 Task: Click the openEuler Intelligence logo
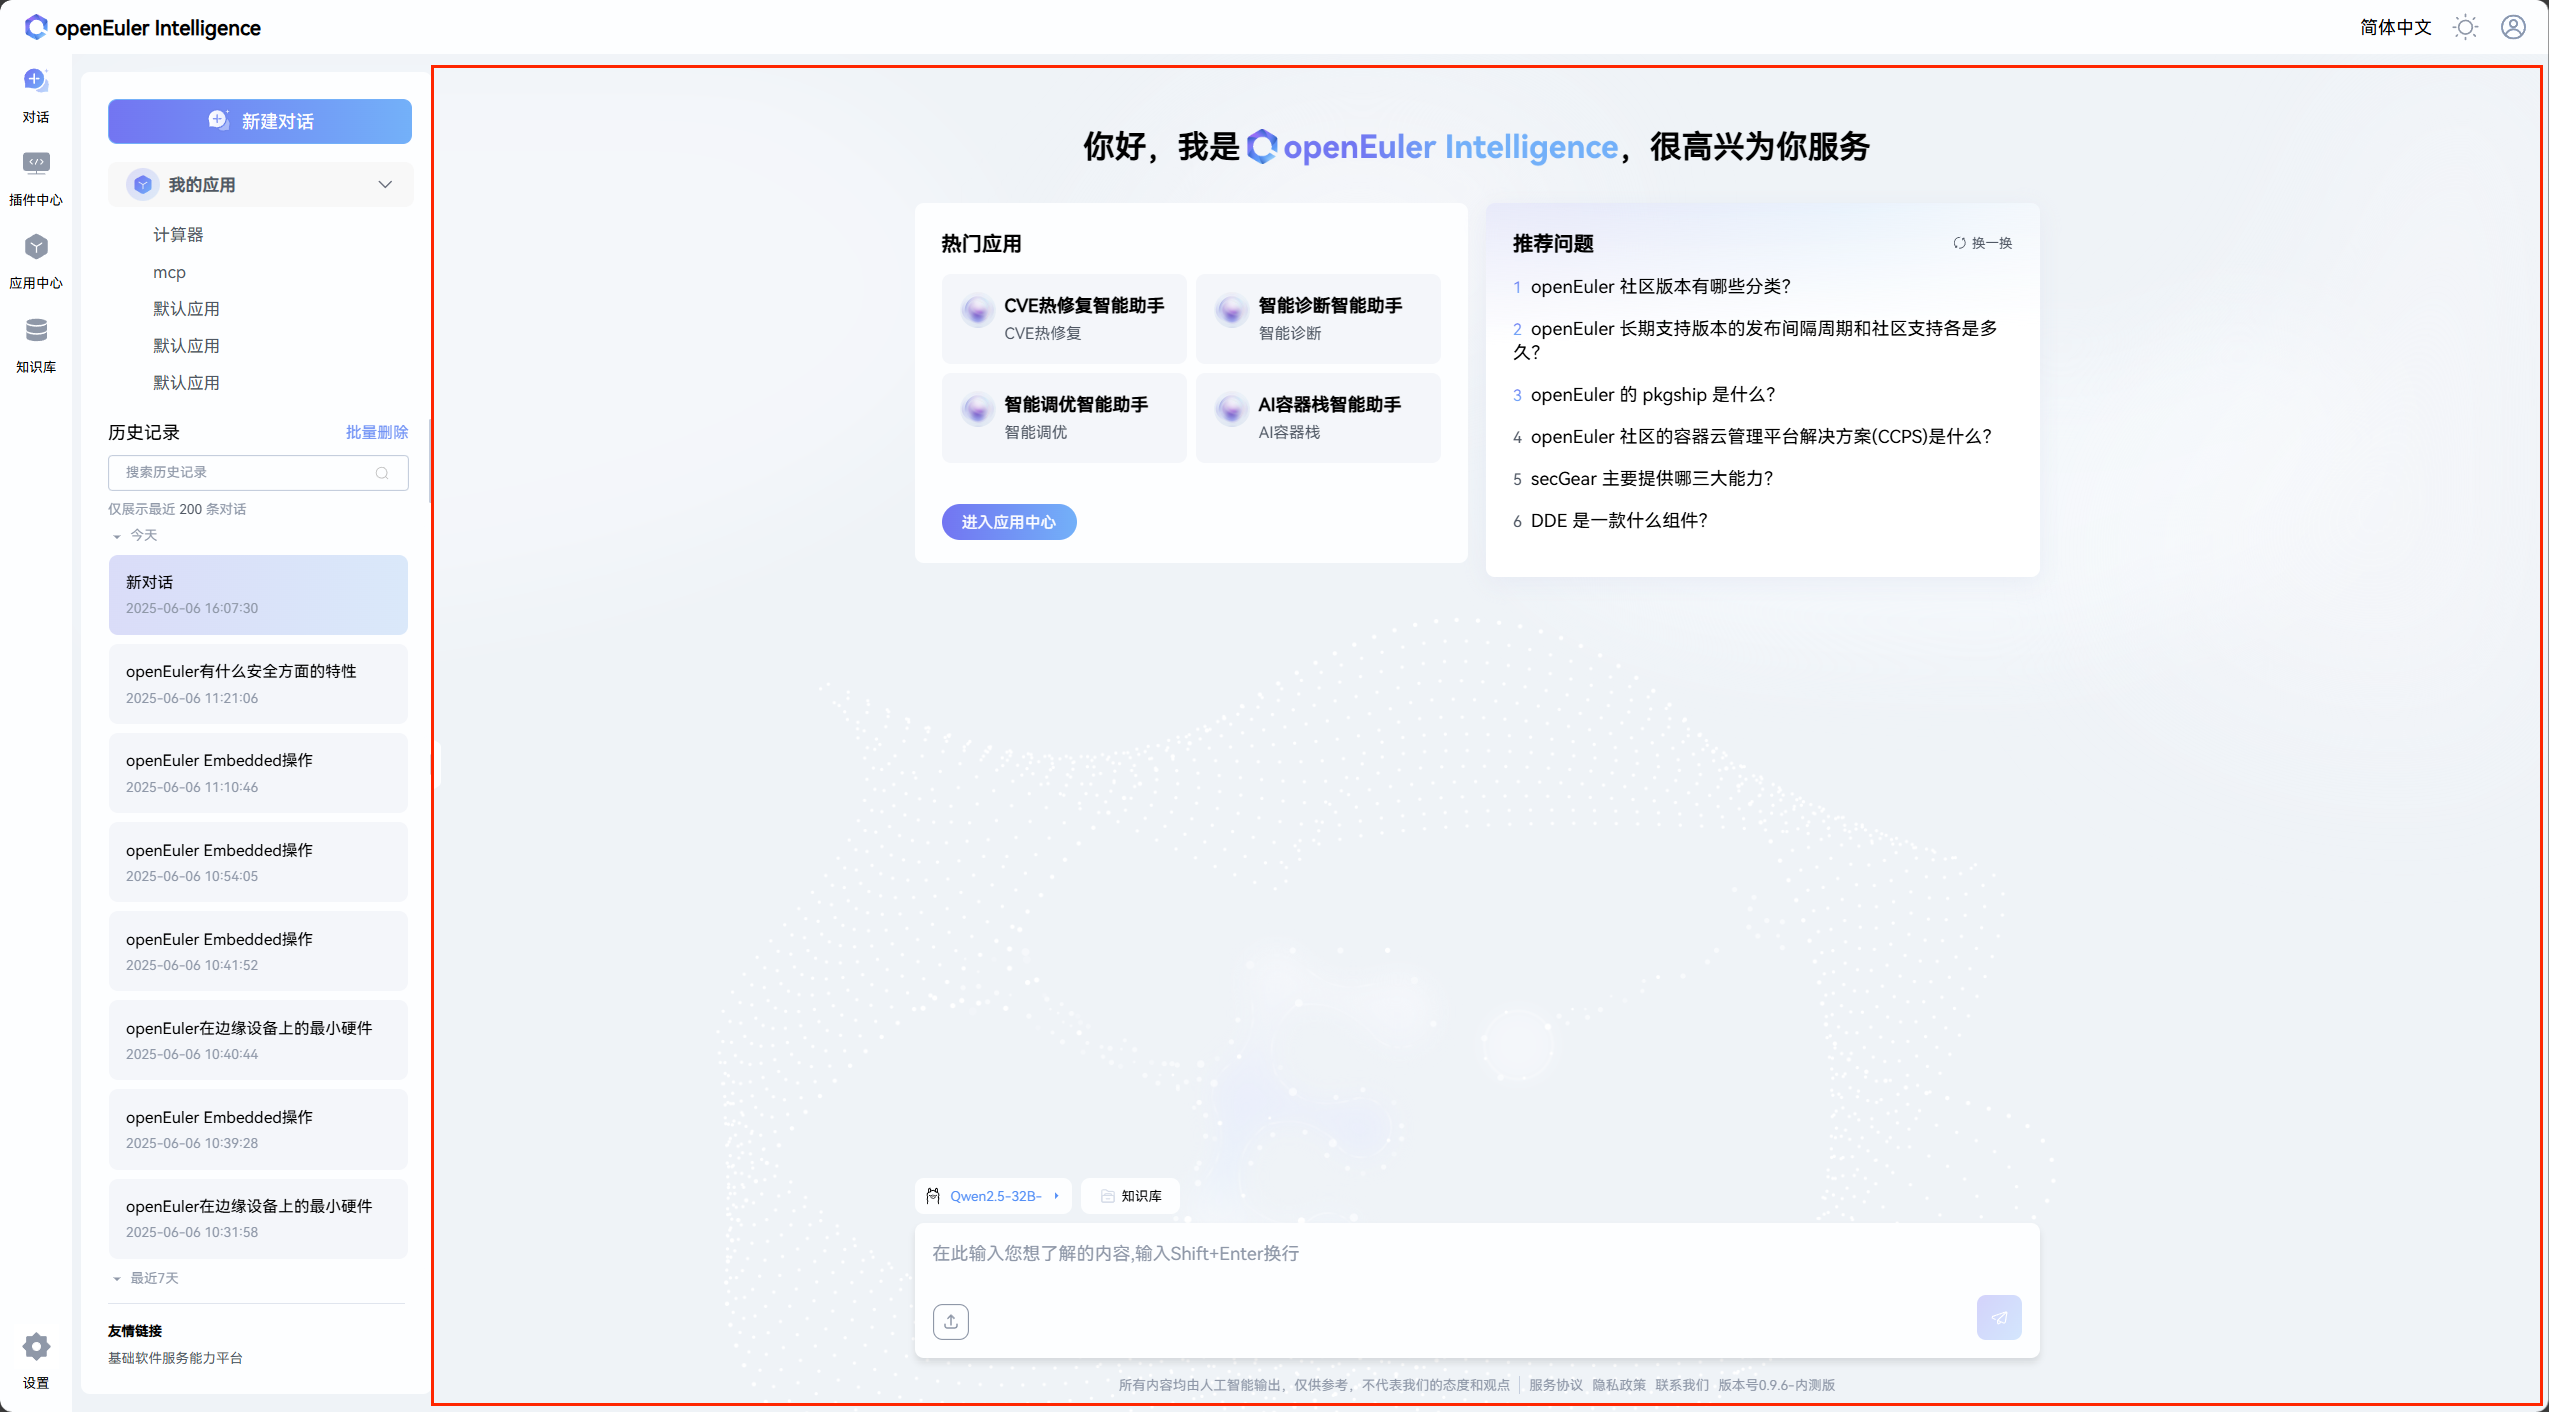tap(142, 28)
